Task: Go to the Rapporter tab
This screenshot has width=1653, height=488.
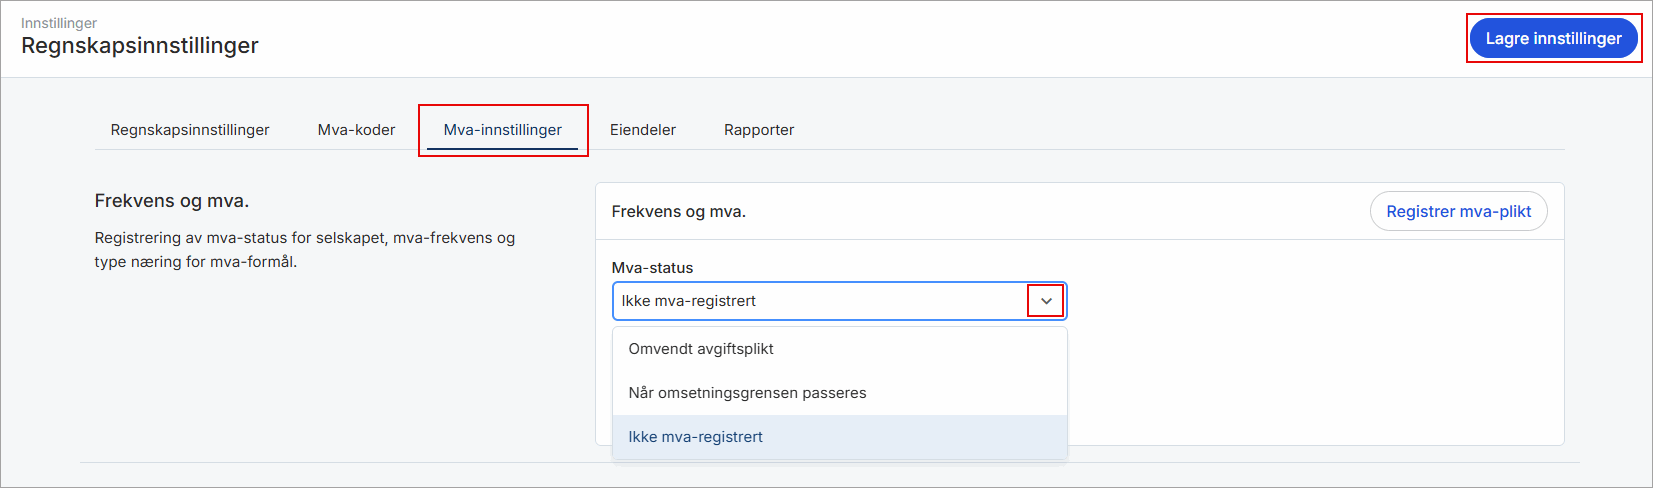Action: 759,130
